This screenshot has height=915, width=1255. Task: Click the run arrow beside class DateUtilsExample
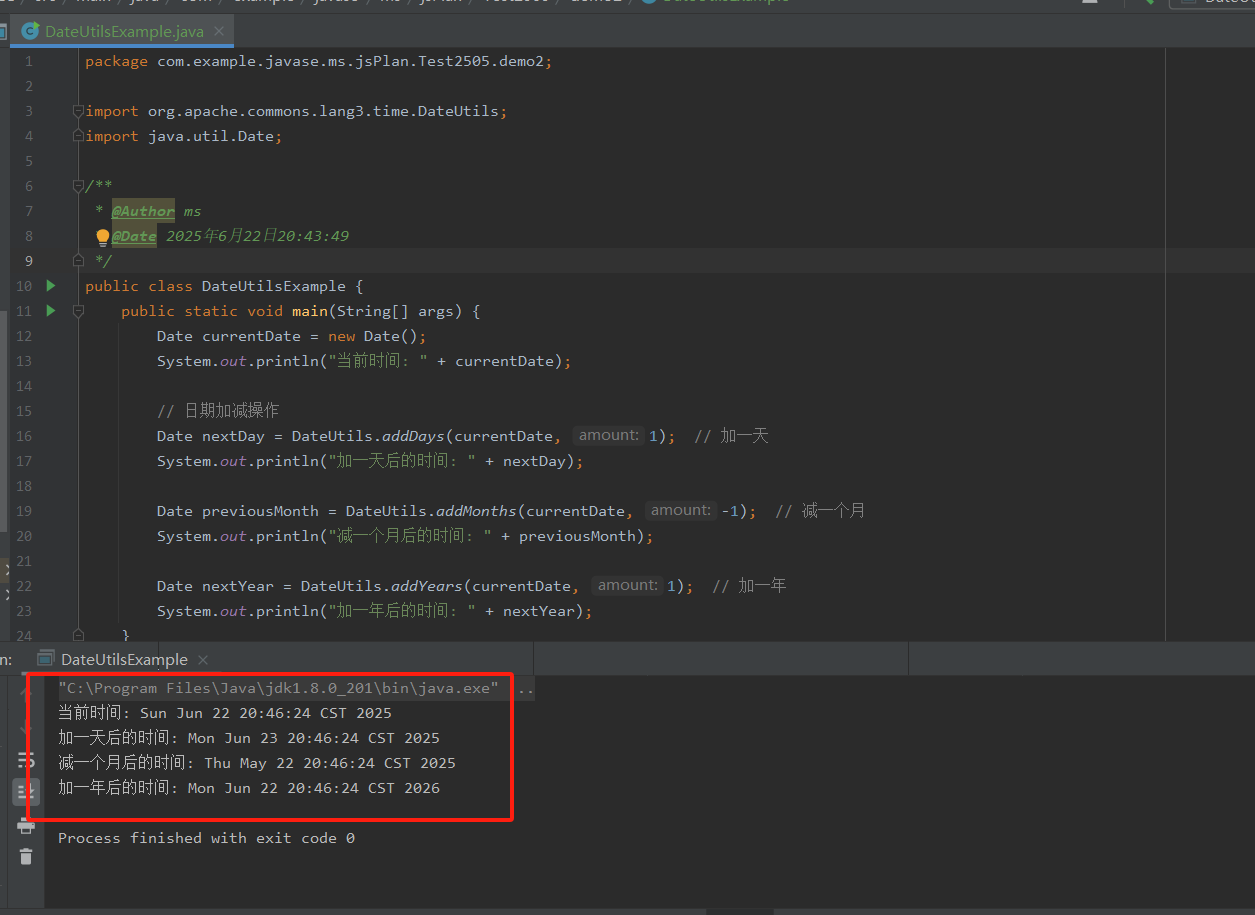(51, 286)
